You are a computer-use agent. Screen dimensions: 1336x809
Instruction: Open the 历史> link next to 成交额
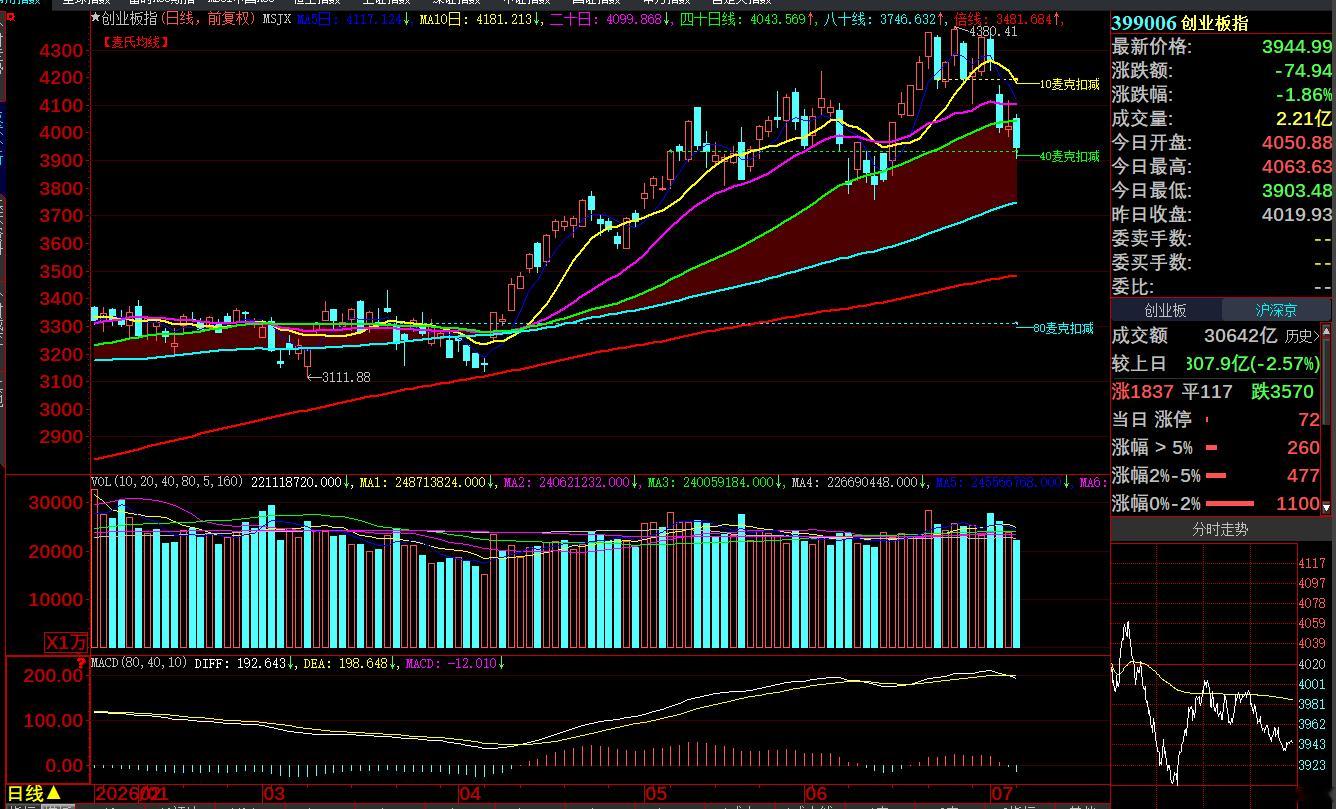[x=1302, y=337]
